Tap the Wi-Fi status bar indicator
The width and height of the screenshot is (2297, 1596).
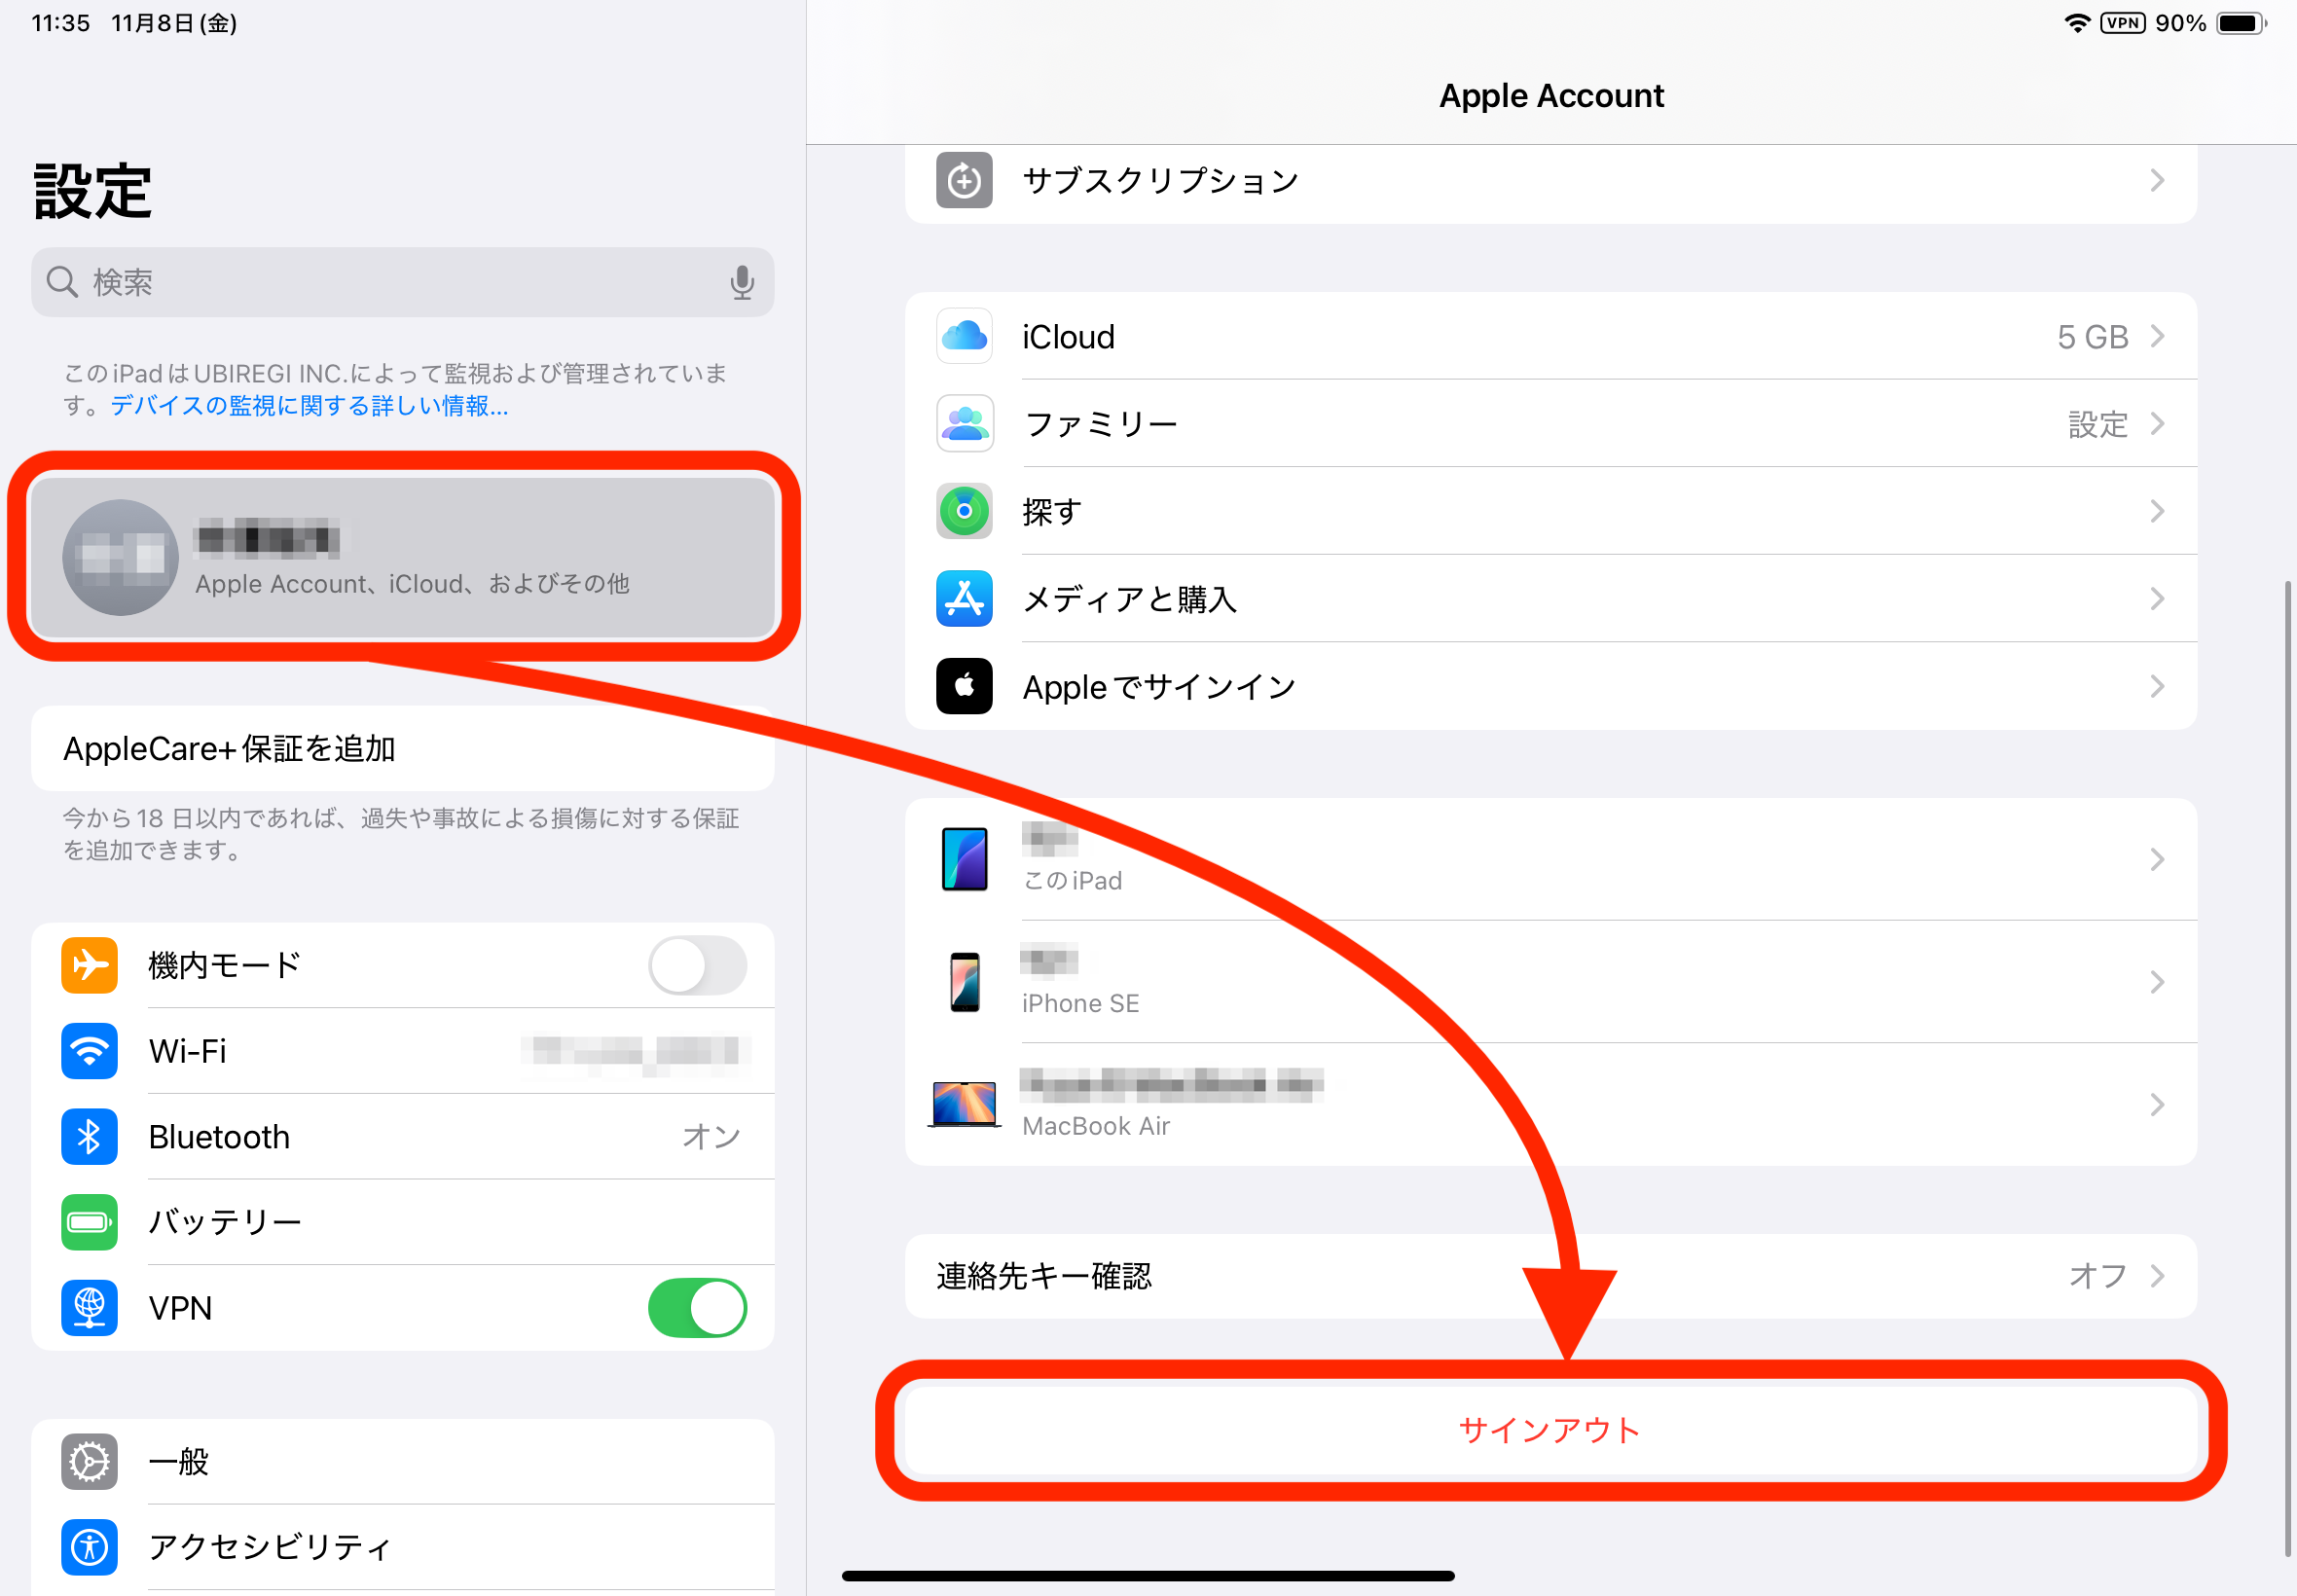tap(2077, 23)
